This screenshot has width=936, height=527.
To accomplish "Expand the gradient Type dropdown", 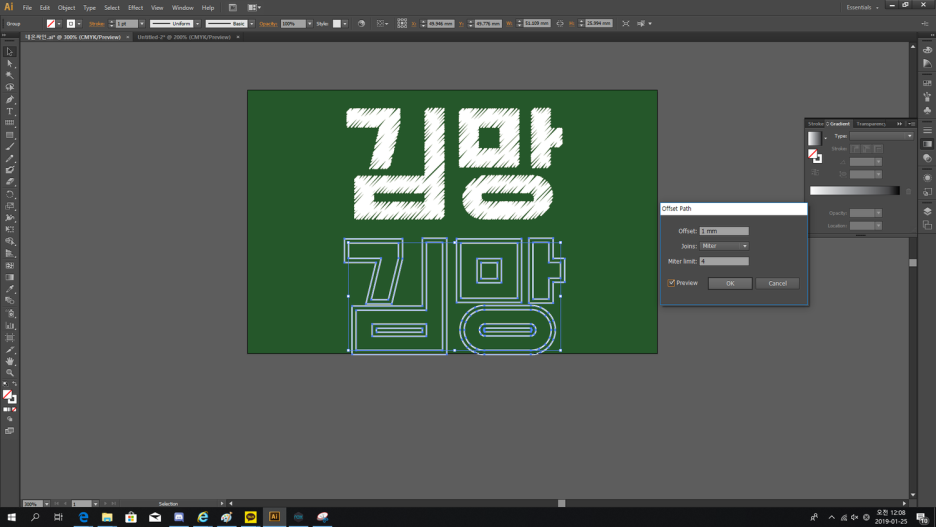I will (x=880, y=136).
